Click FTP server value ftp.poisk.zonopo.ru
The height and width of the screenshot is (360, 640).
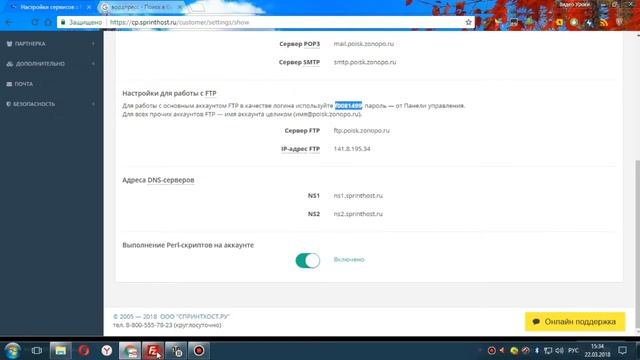coord(361,131)
